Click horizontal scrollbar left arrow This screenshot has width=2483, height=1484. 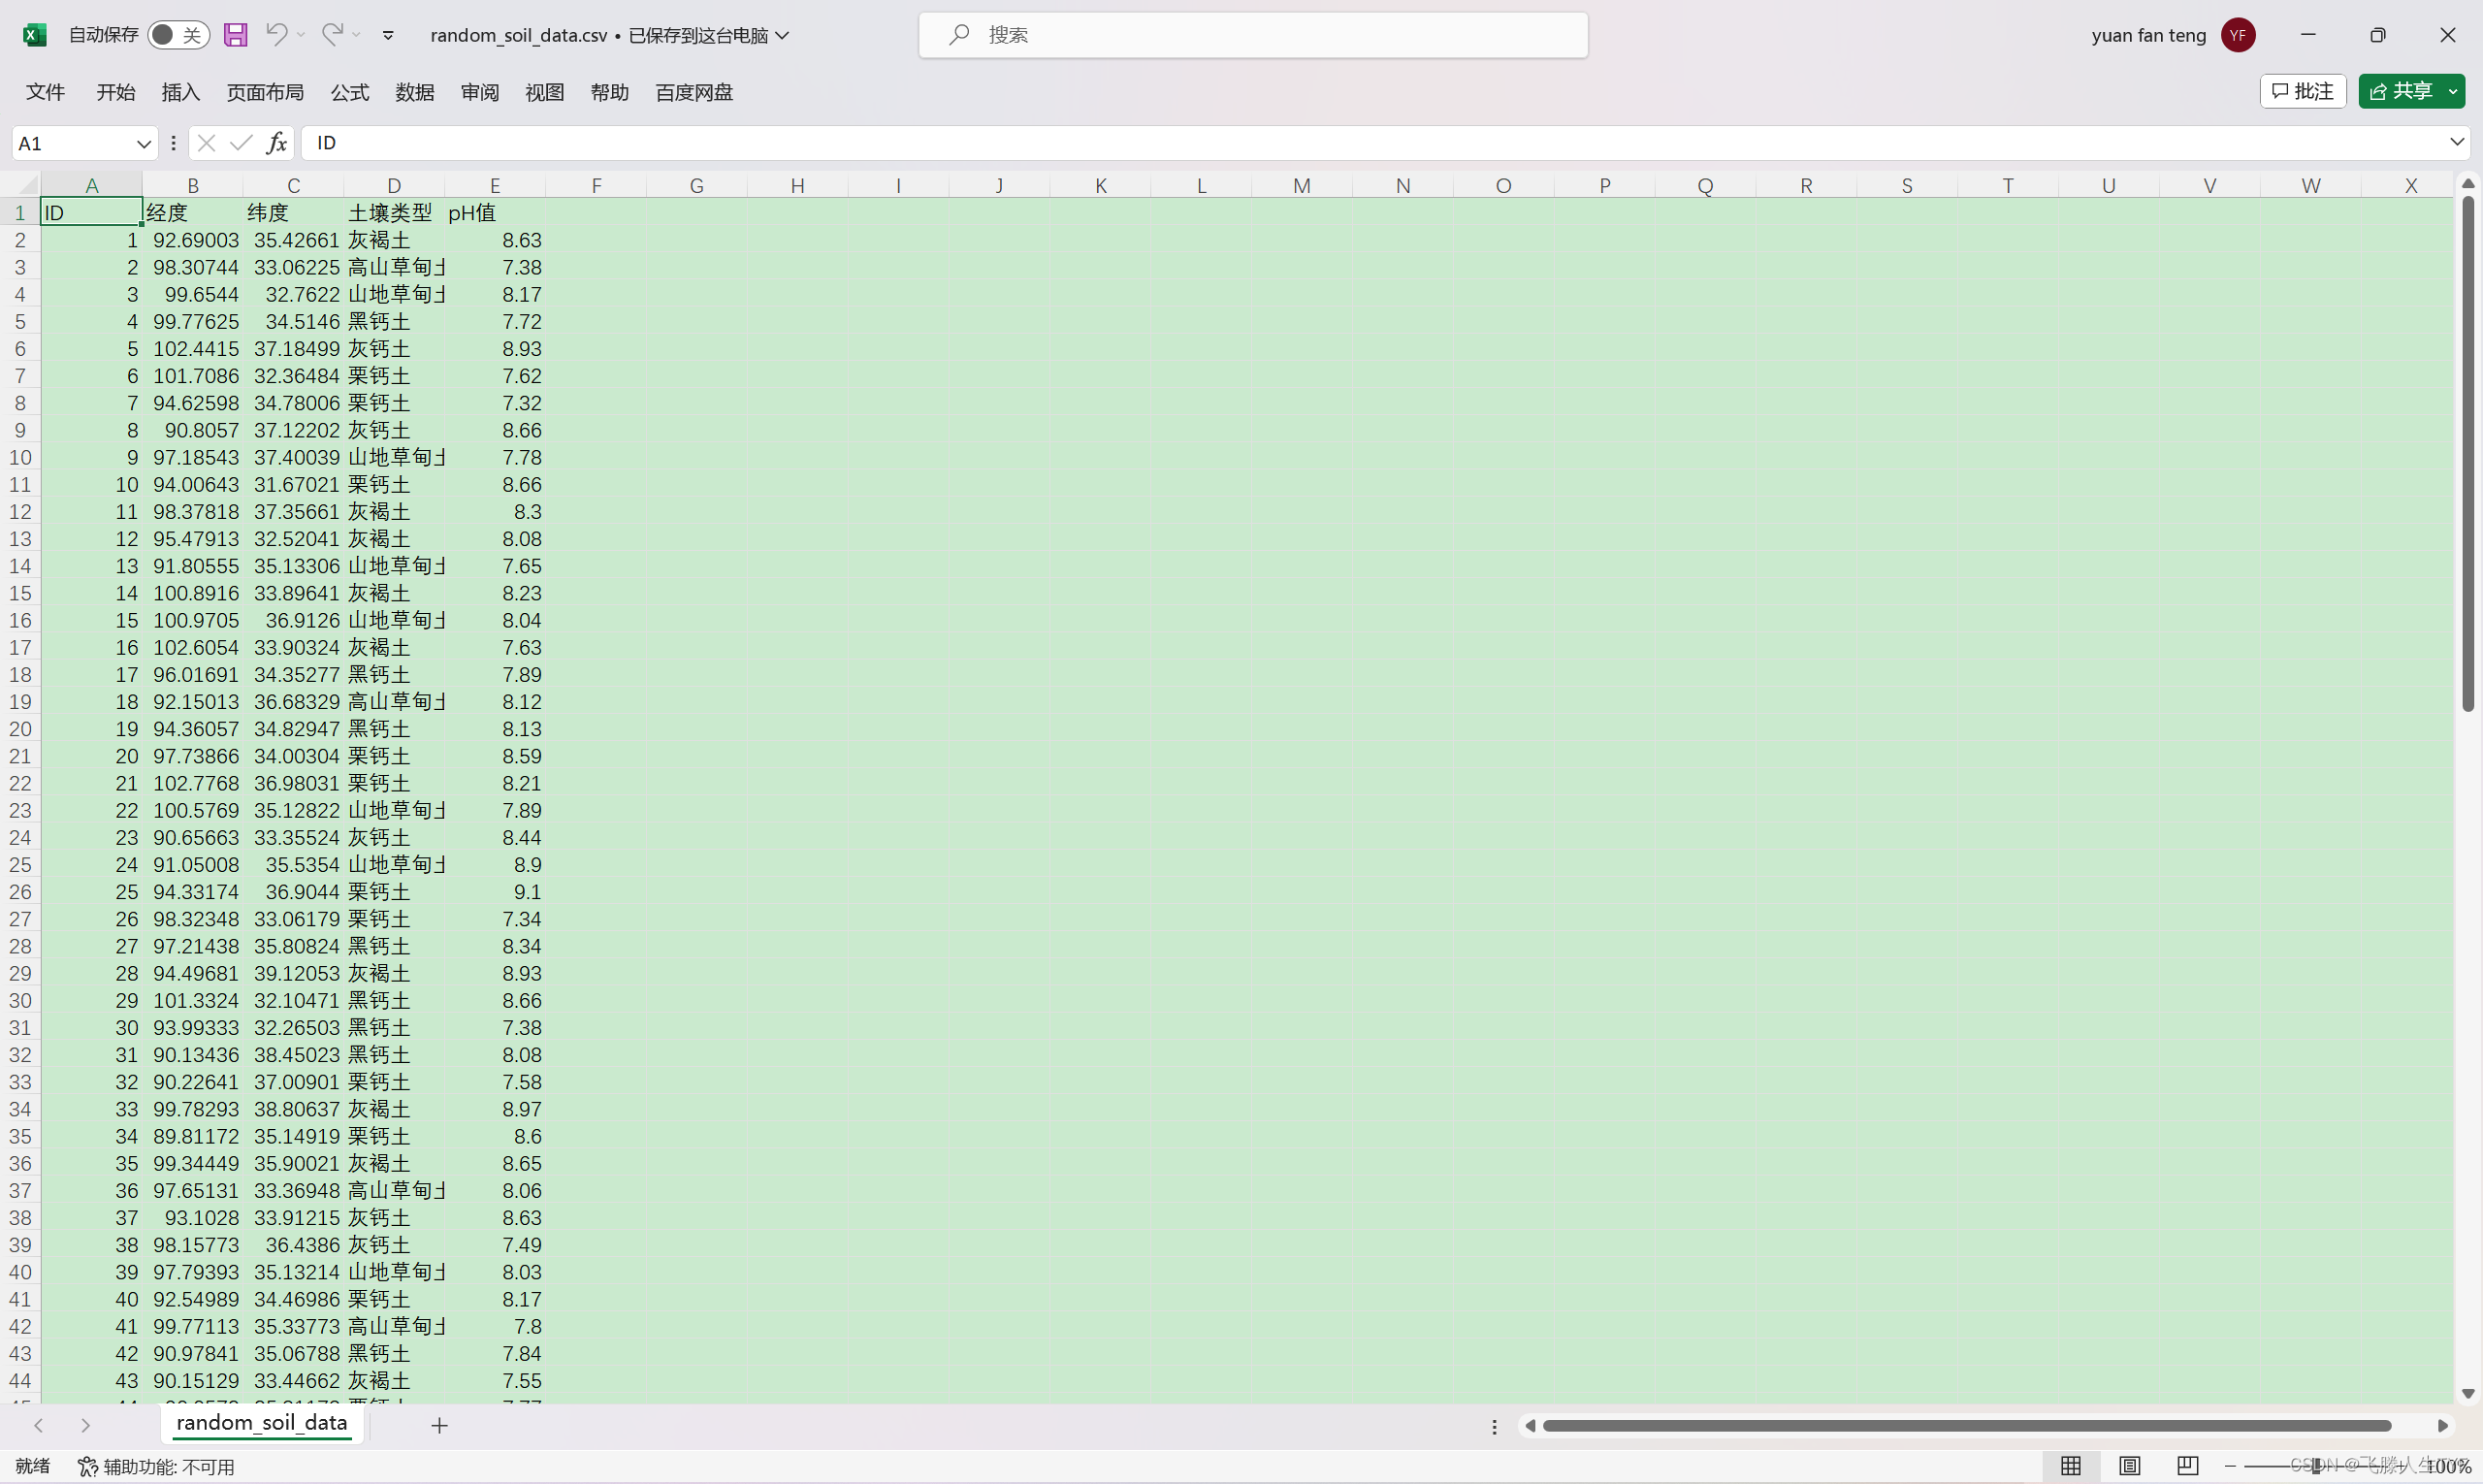pos(1529,1426)
